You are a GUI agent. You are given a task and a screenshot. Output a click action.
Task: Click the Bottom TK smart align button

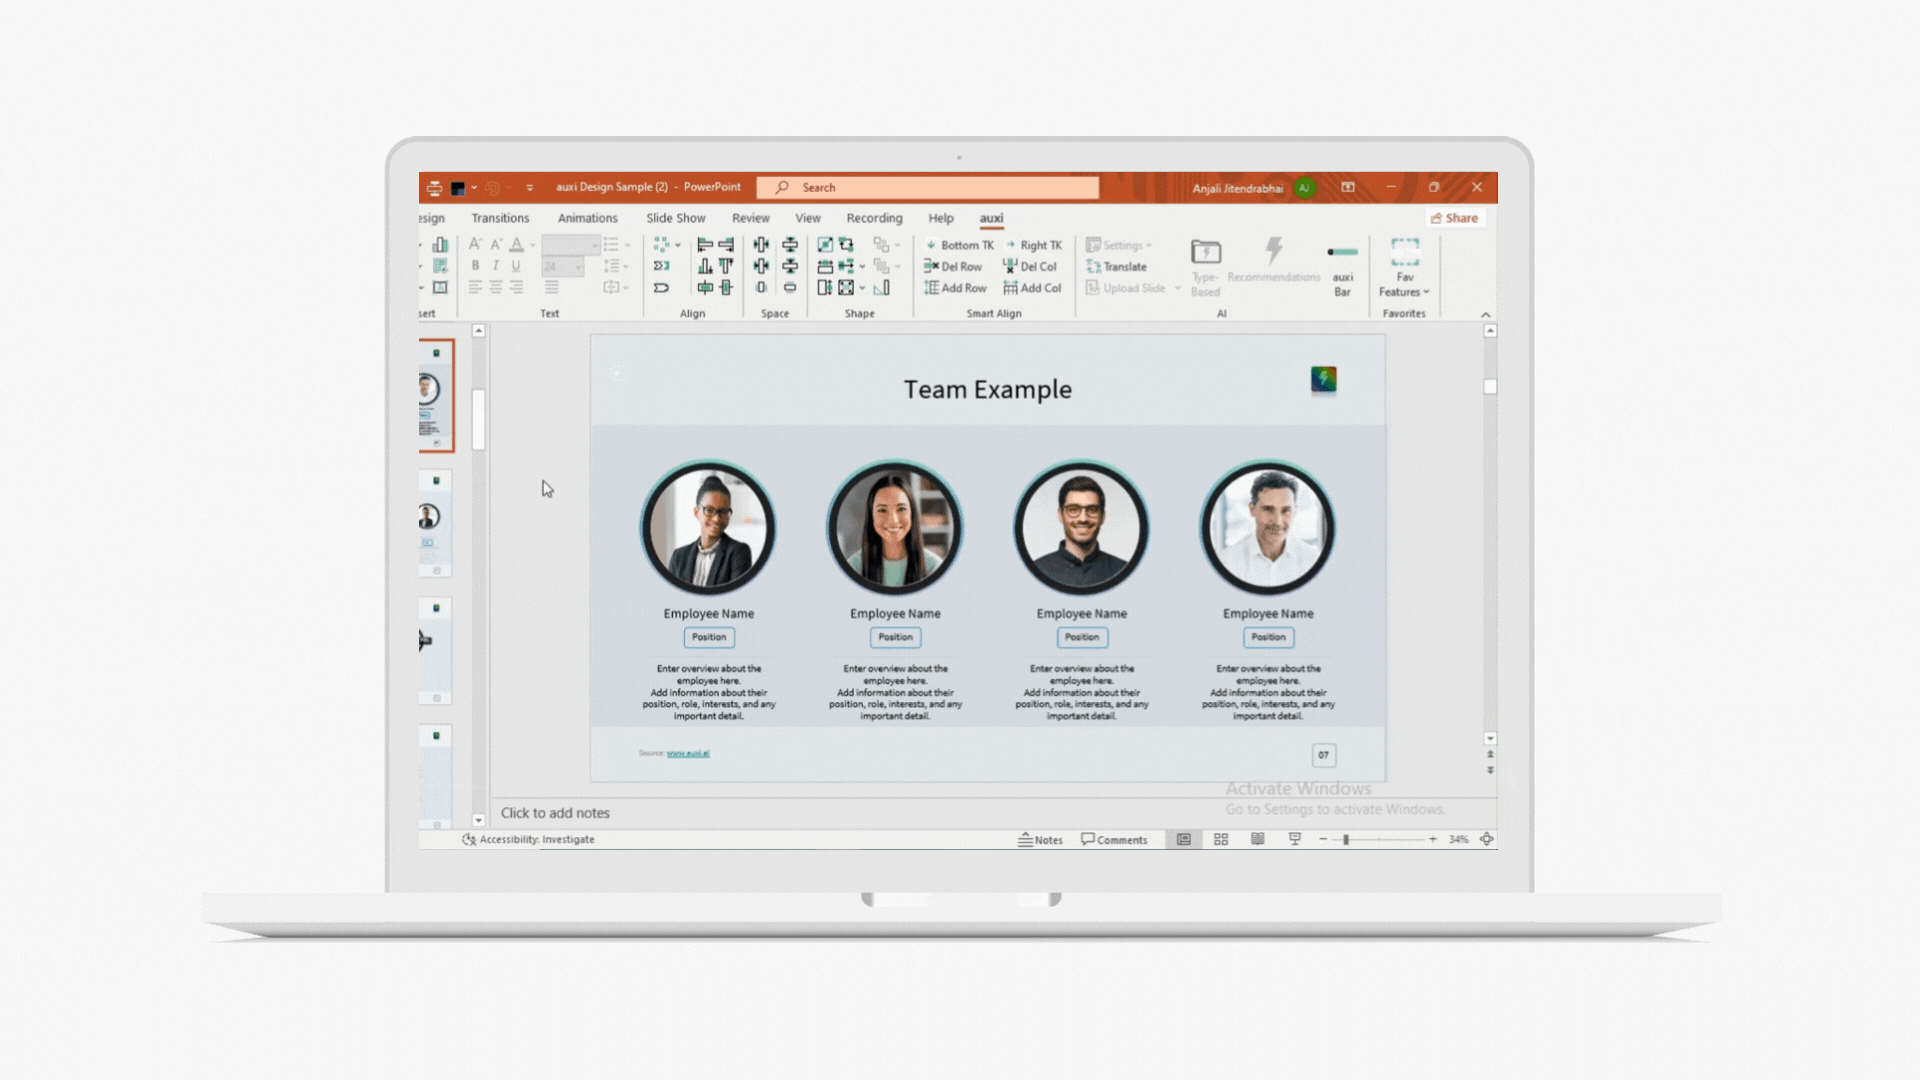[959, 245]
